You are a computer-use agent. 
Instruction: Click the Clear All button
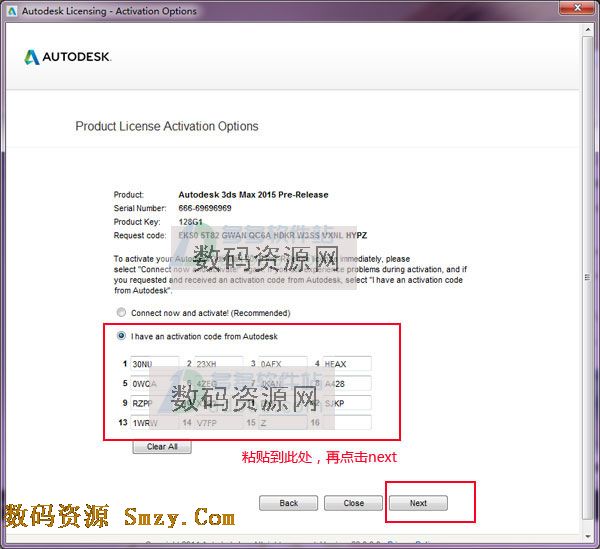point(162,446)
